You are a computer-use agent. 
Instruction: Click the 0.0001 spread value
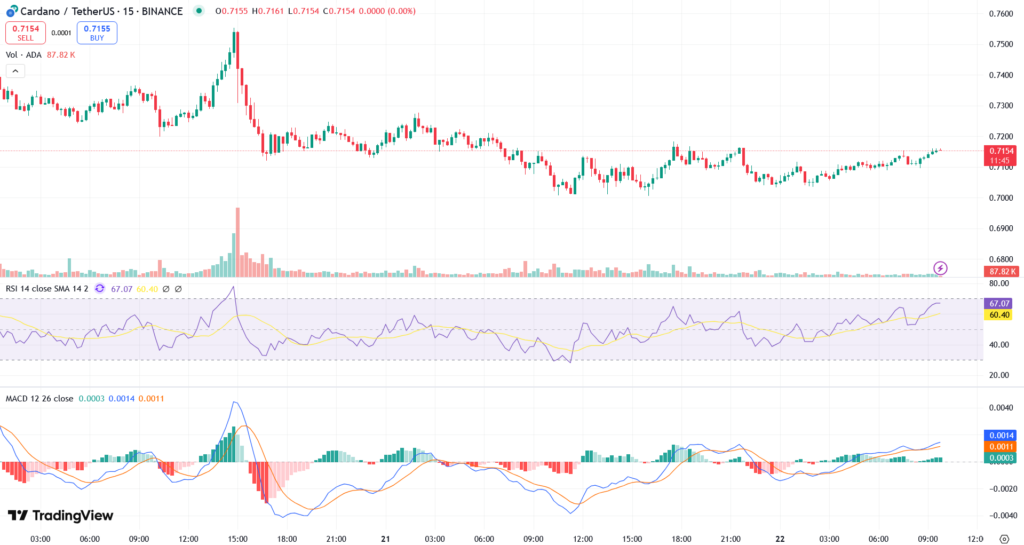[61, 33]
